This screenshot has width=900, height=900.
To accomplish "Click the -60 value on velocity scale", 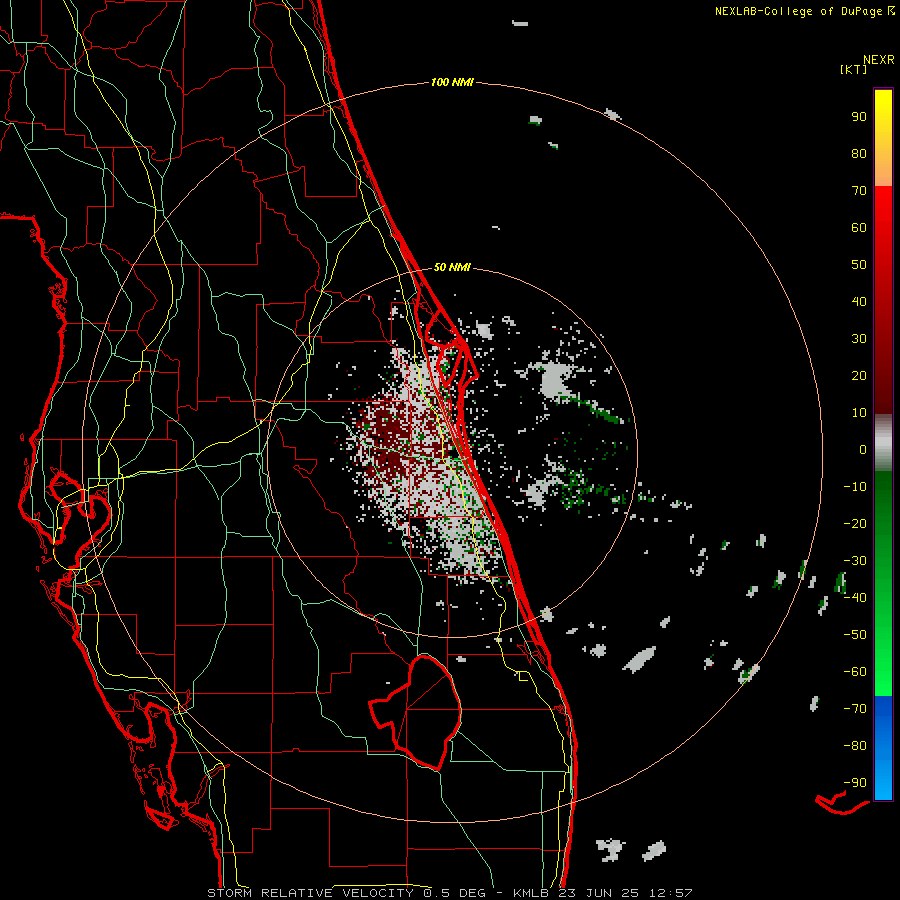I will coord(855,672).
